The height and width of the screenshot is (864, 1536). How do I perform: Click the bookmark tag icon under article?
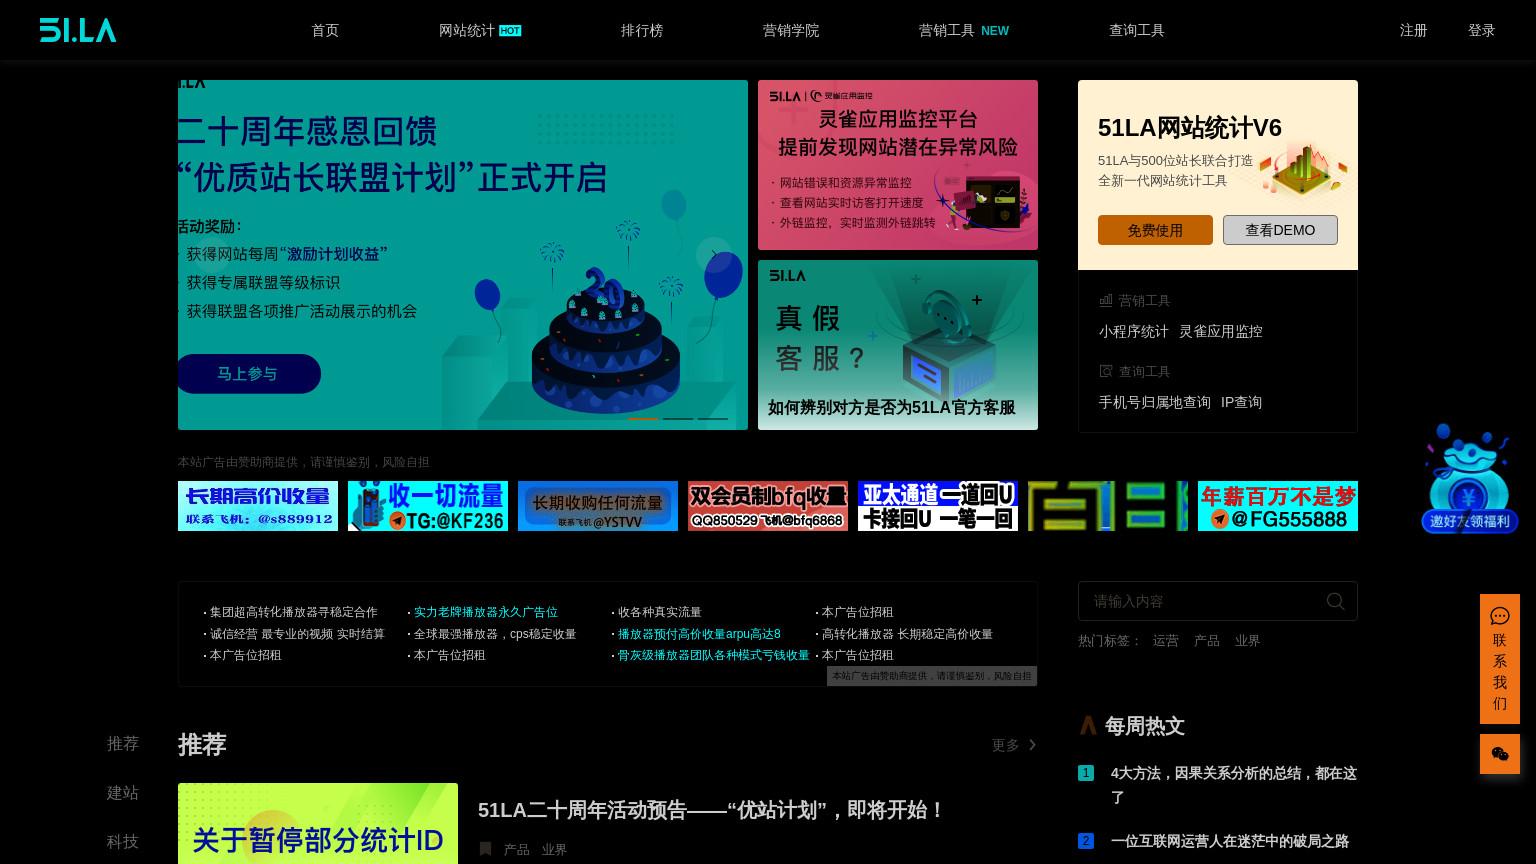pyautogui.click(x=485, y=849)
